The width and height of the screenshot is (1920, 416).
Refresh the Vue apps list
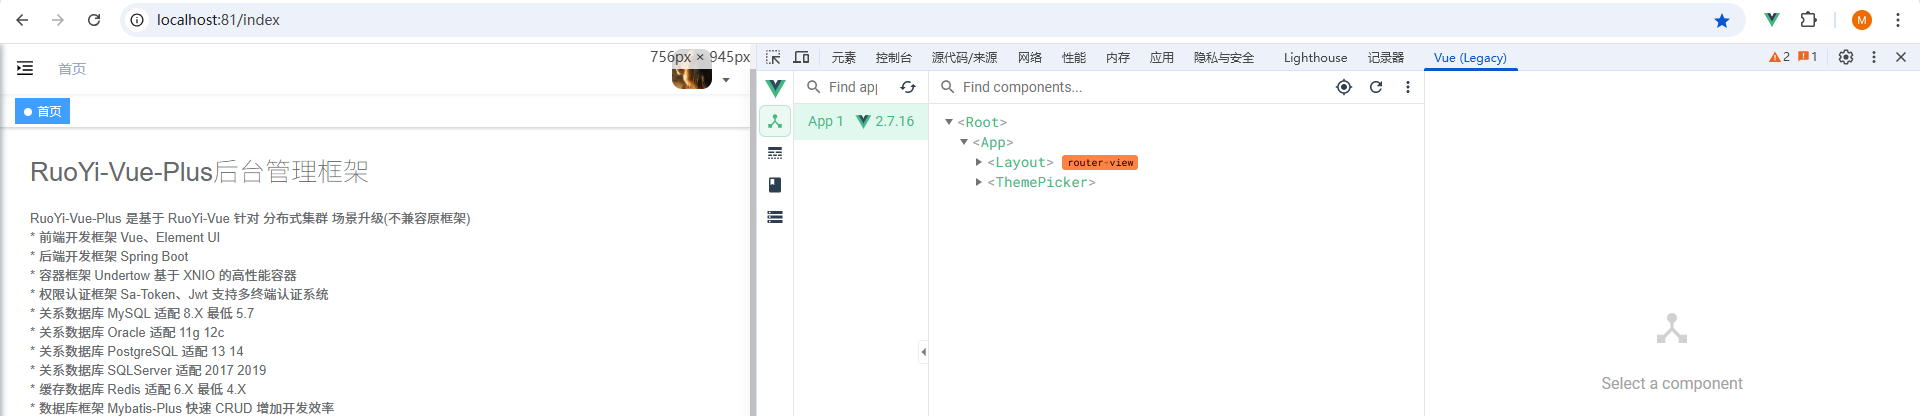908,88
